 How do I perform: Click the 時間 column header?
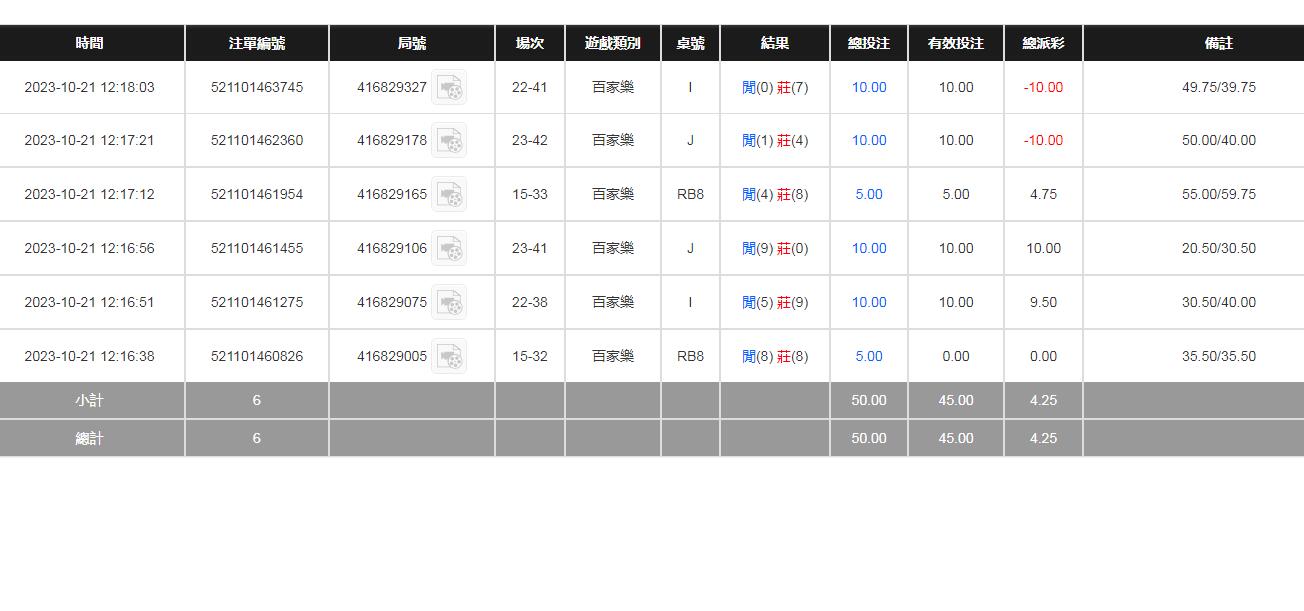tap(90, 44)
